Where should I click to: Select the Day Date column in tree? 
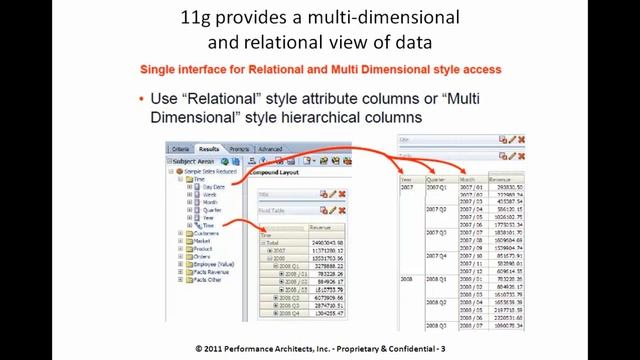[x=214, y=187]
